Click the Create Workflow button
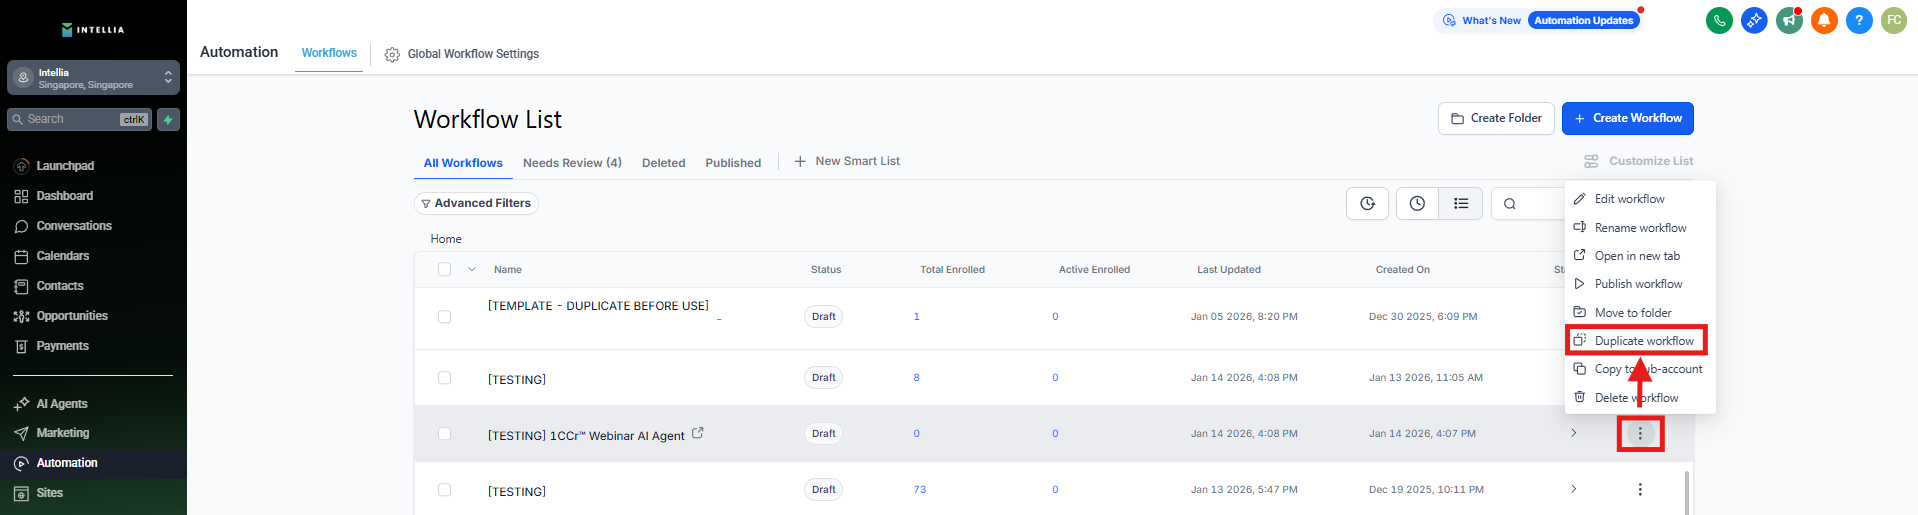 click(1627, 118)
